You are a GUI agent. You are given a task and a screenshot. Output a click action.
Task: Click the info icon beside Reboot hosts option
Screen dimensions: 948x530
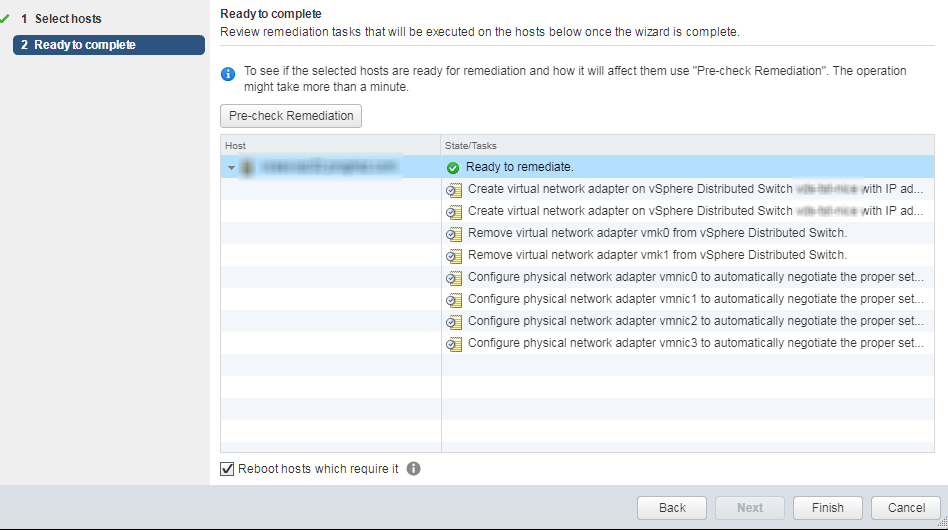(x=414, y=468)
